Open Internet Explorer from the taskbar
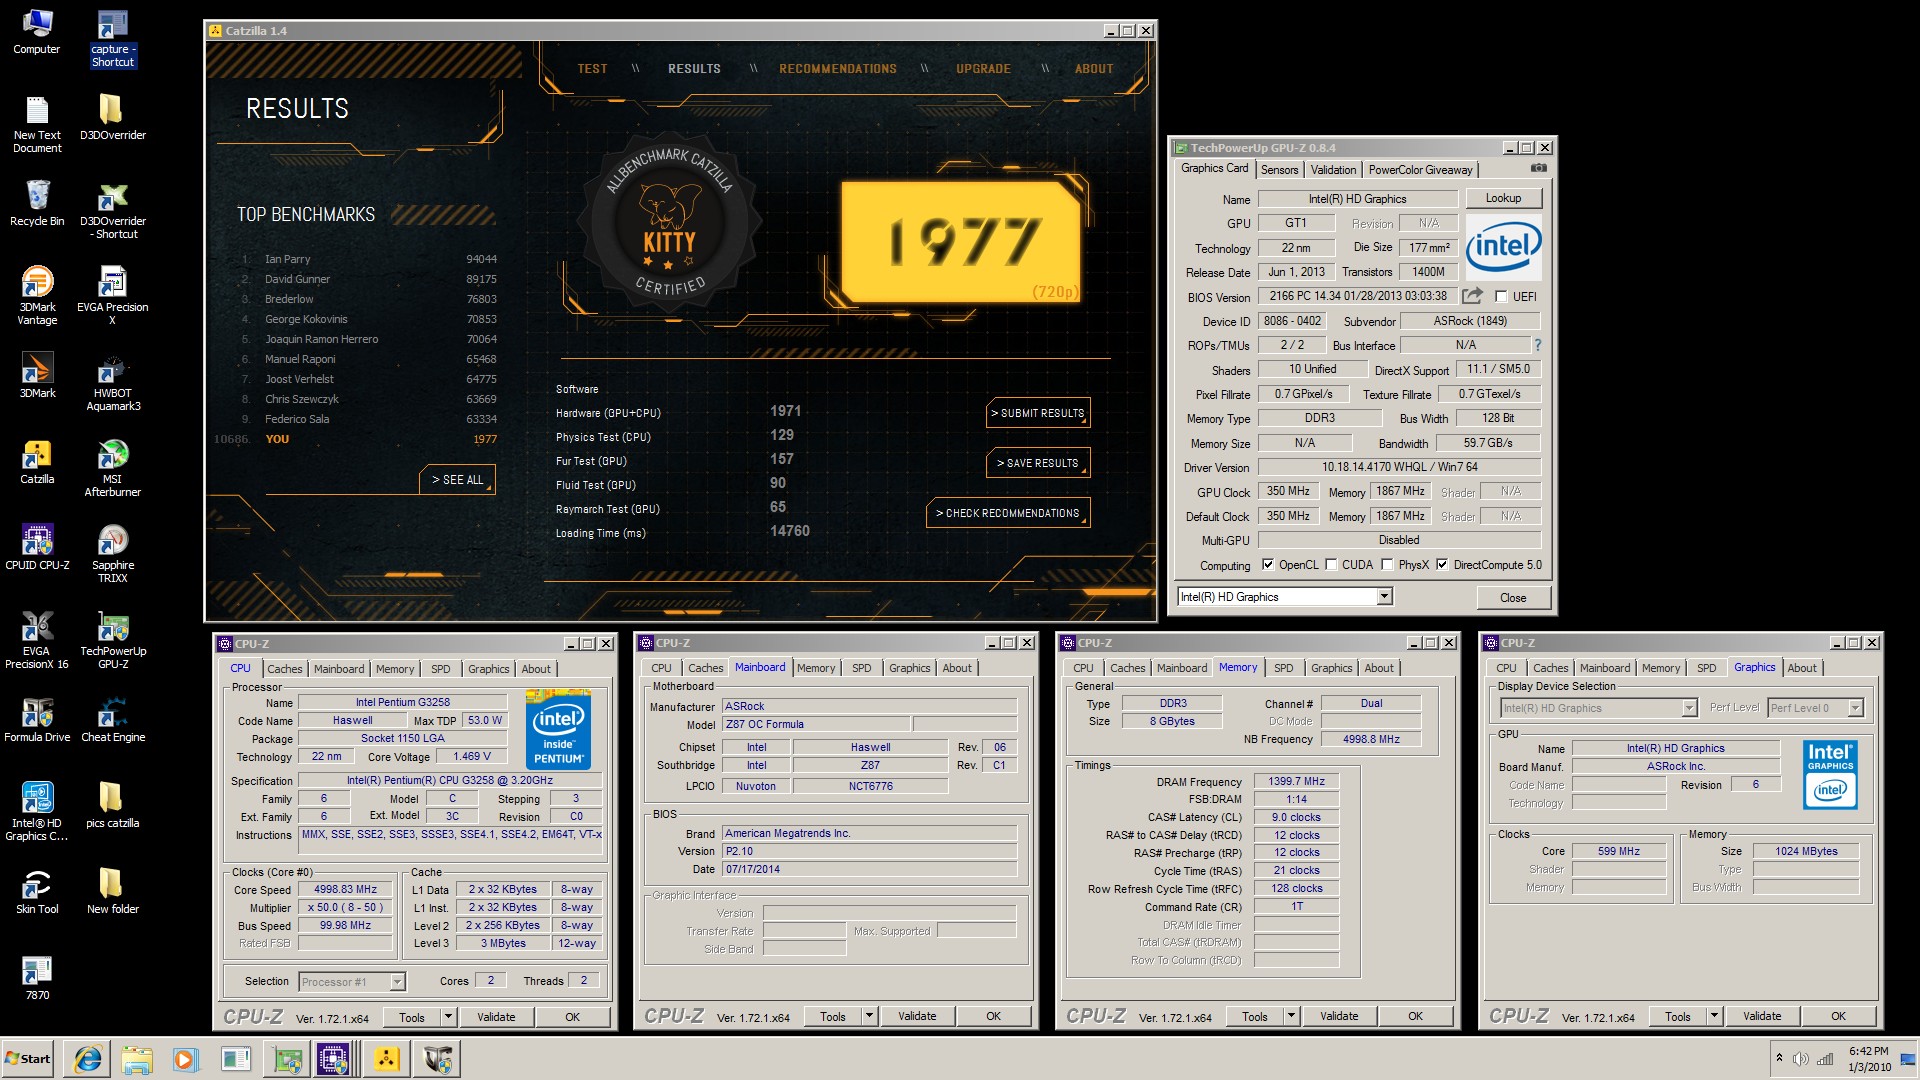1920x1080 pixels. tap(88, 1059)
